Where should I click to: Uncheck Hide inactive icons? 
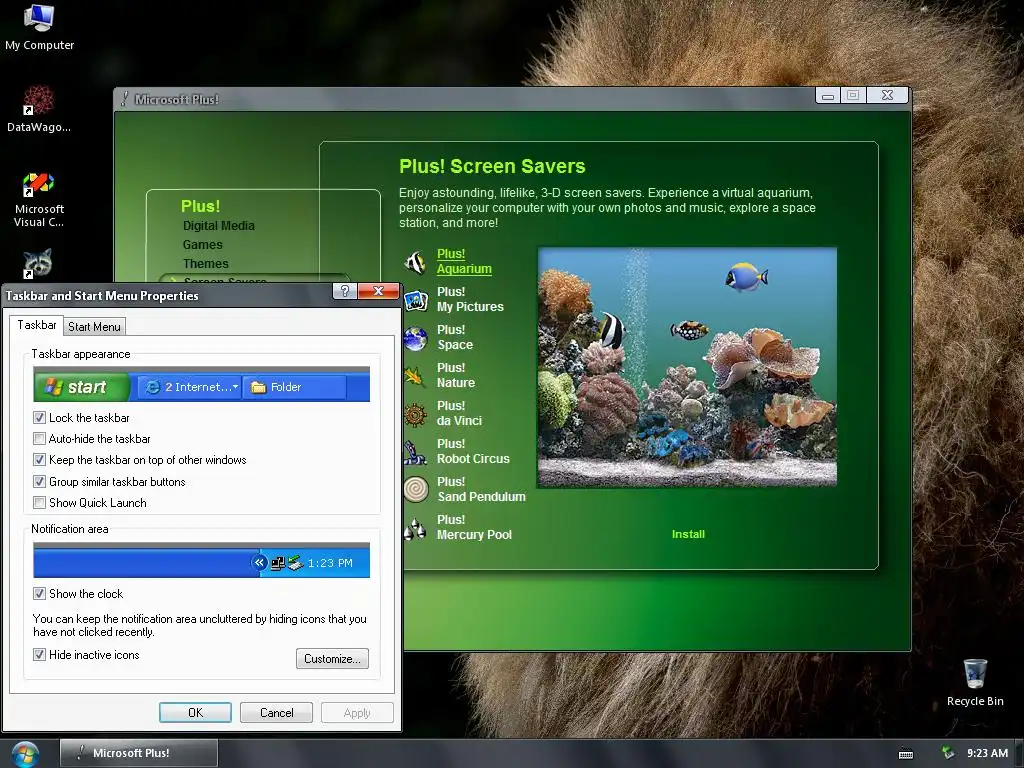pyautogui.click(x=39, y=654)
